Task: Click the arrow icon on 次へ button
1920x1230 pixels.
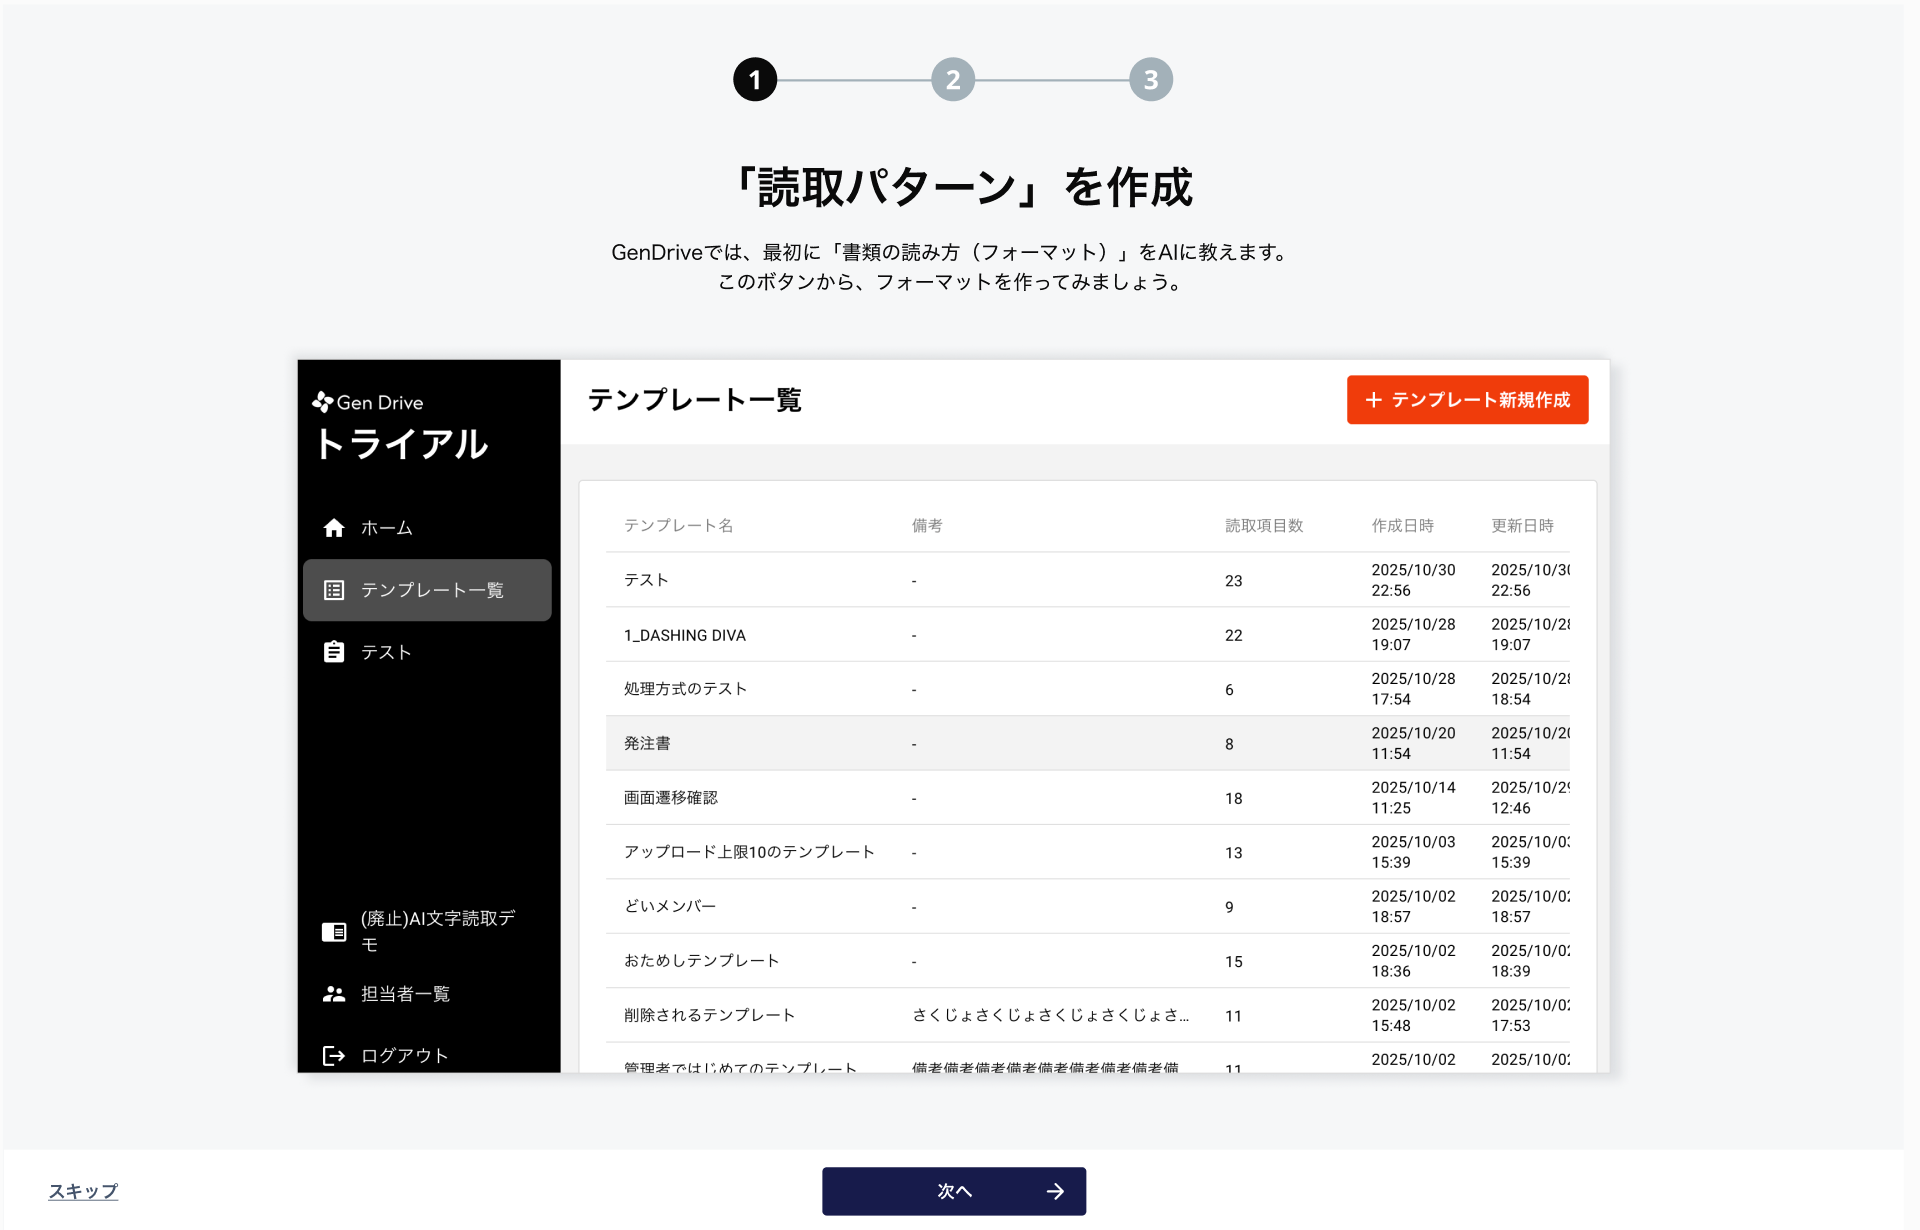Action: 1055,1191
